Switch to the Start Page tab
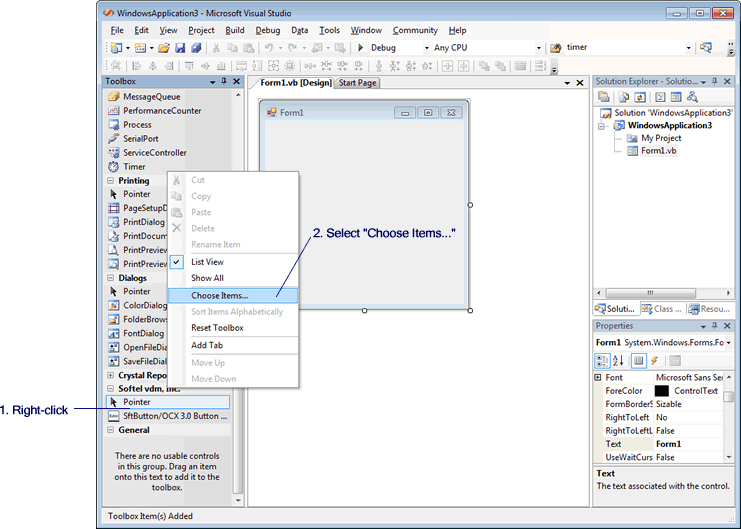The height and width of the screenshot is (529, 741). (x=357, y=83)
